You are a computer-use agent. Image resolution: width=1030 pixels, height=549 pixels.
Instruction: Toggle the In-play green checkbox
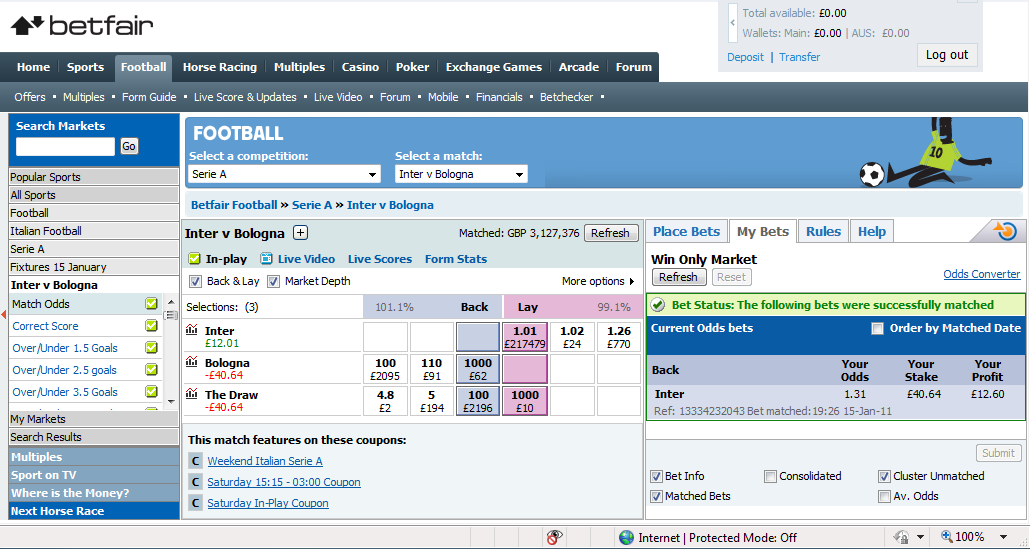(194, 259)
